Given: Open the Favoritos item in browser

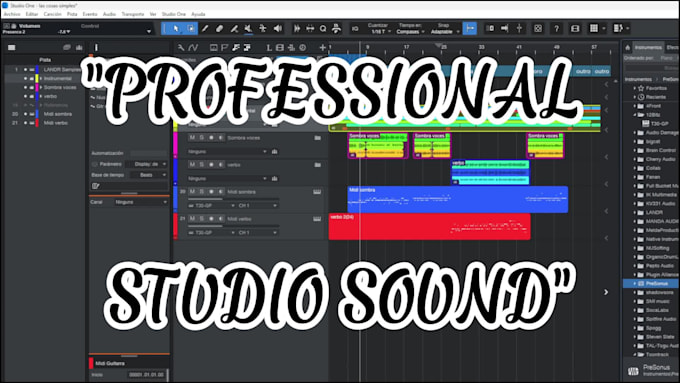Looking at the screenshot, I should [656, 88].
